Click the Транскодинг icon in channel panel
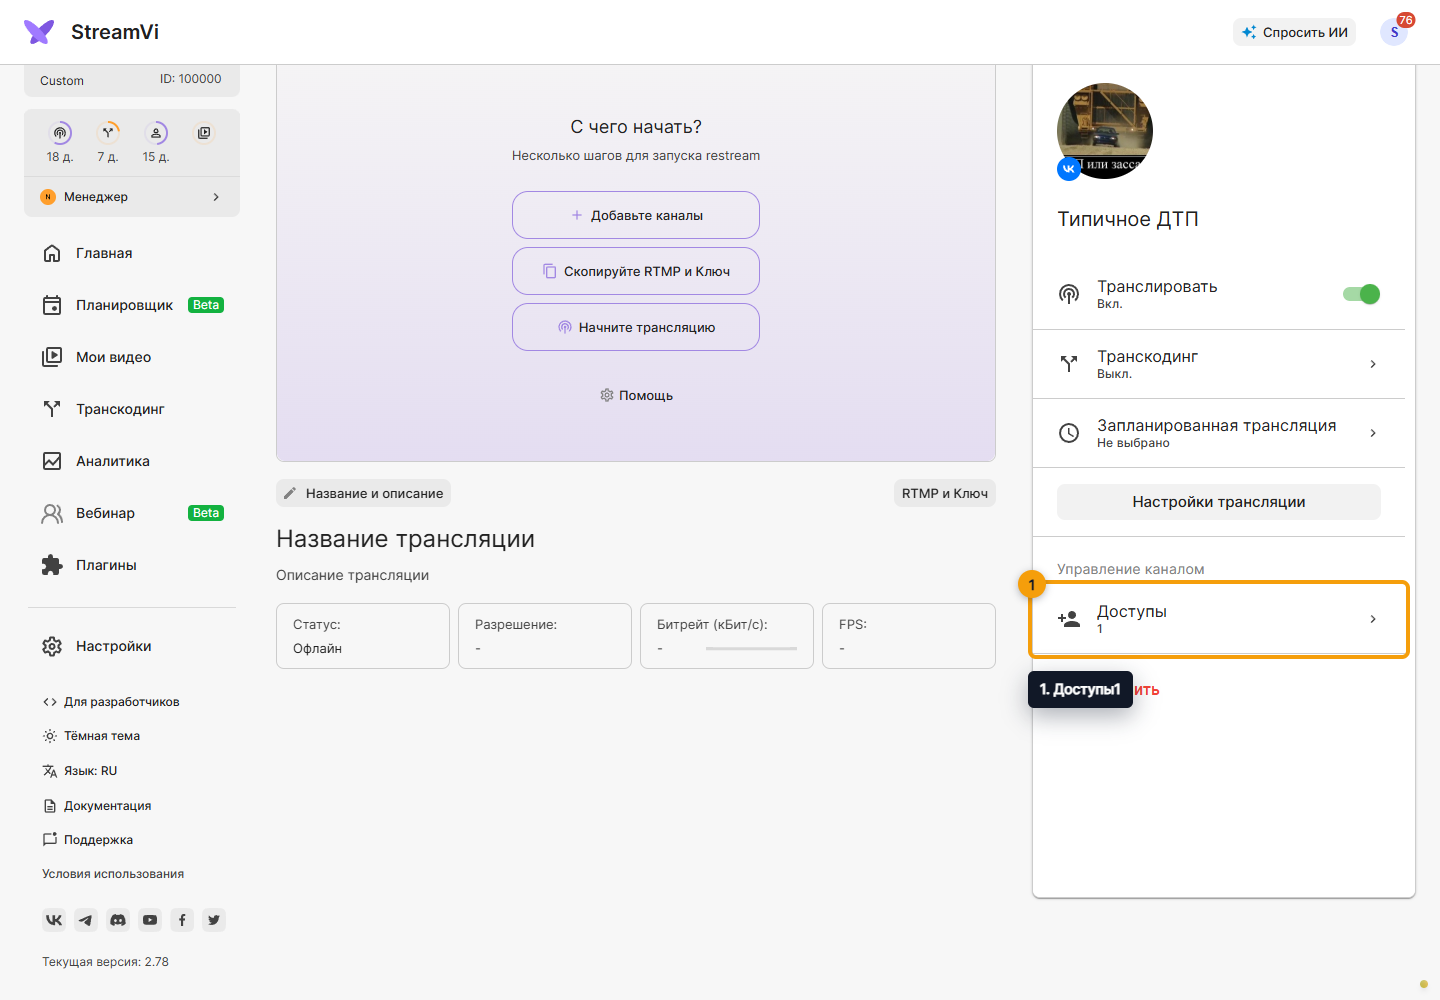The width and height of the screenshot is (1440, 1000). (x=1069, y=364)
